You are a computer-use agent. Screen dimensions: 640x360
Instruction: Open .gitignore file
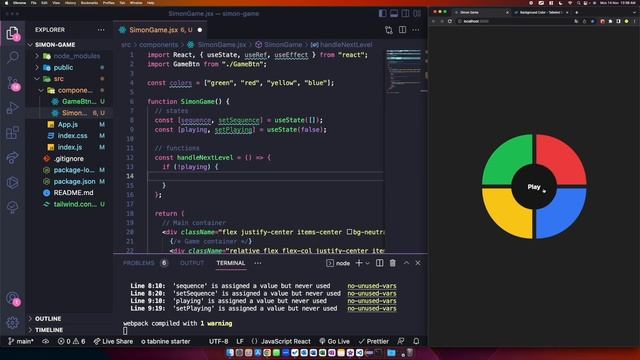(x=69, y=158)
